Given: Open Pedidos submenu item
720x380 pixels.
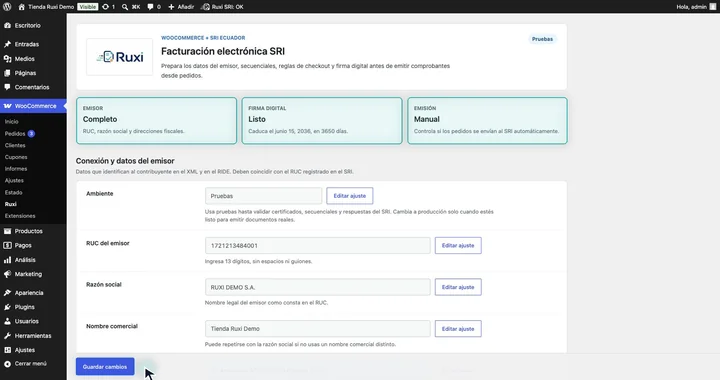Looking at the screenshot, I should pos(15,134).
